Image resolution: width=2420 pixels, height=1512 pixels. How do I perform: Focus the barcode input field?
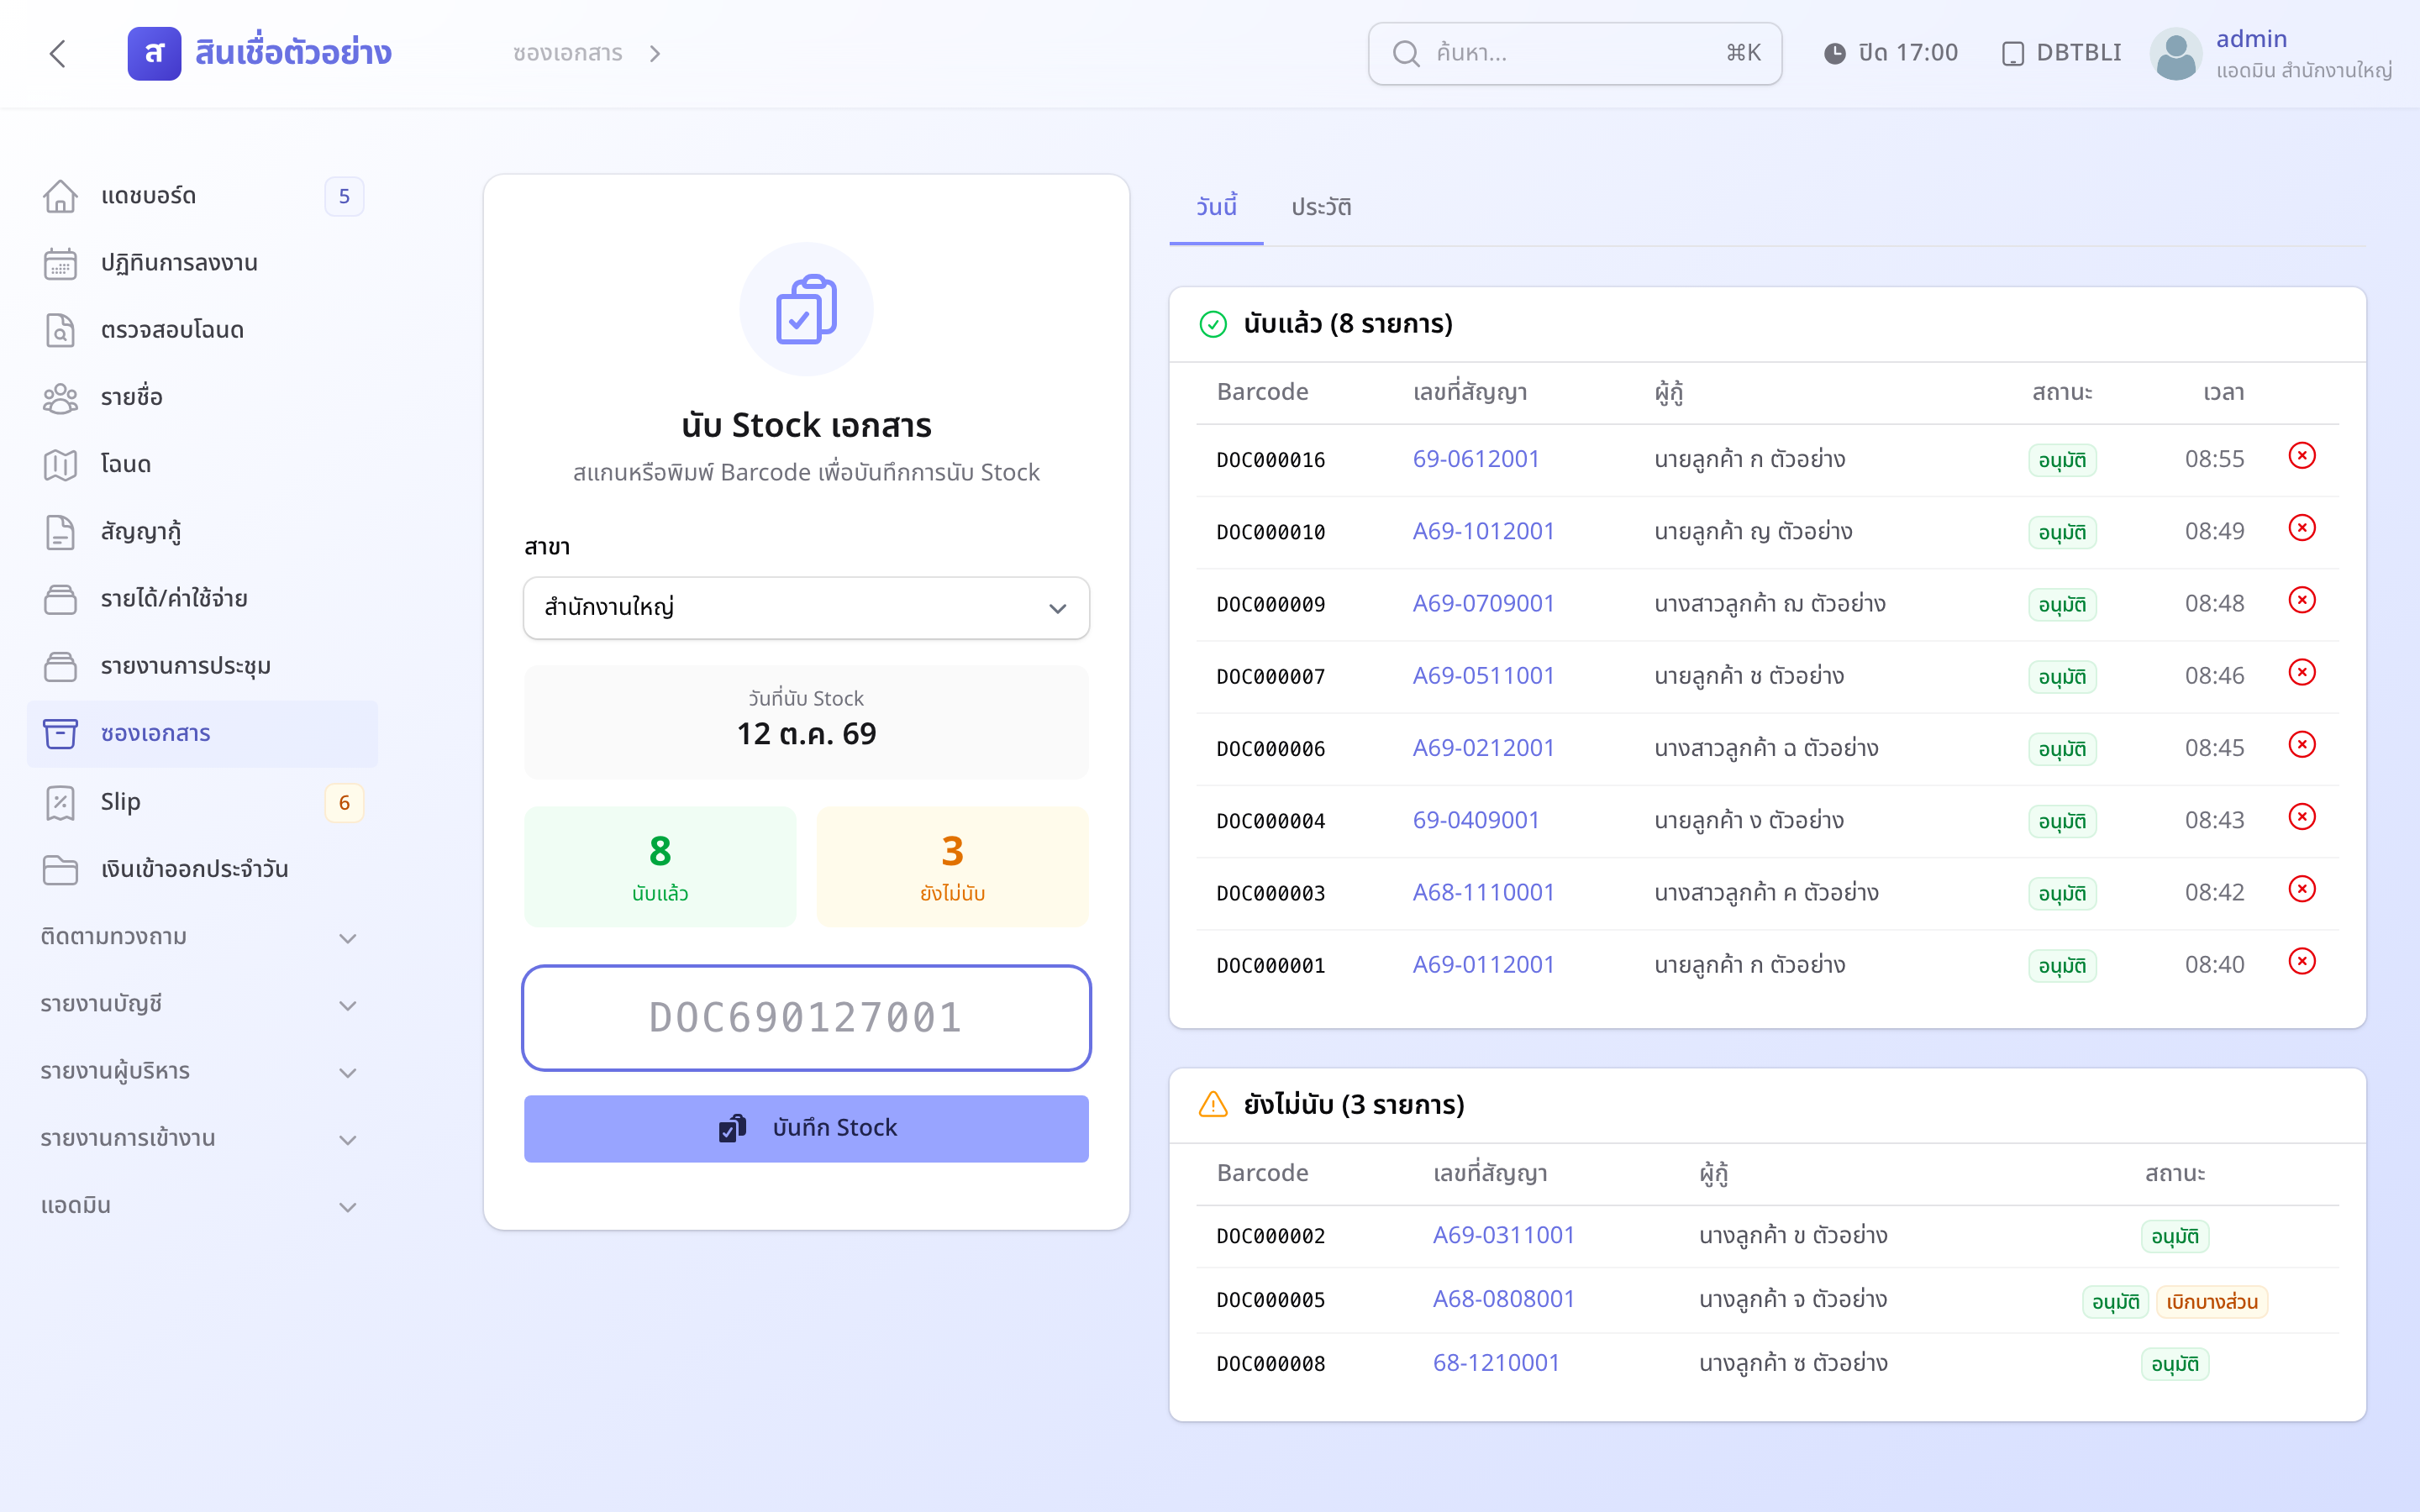806,1018
